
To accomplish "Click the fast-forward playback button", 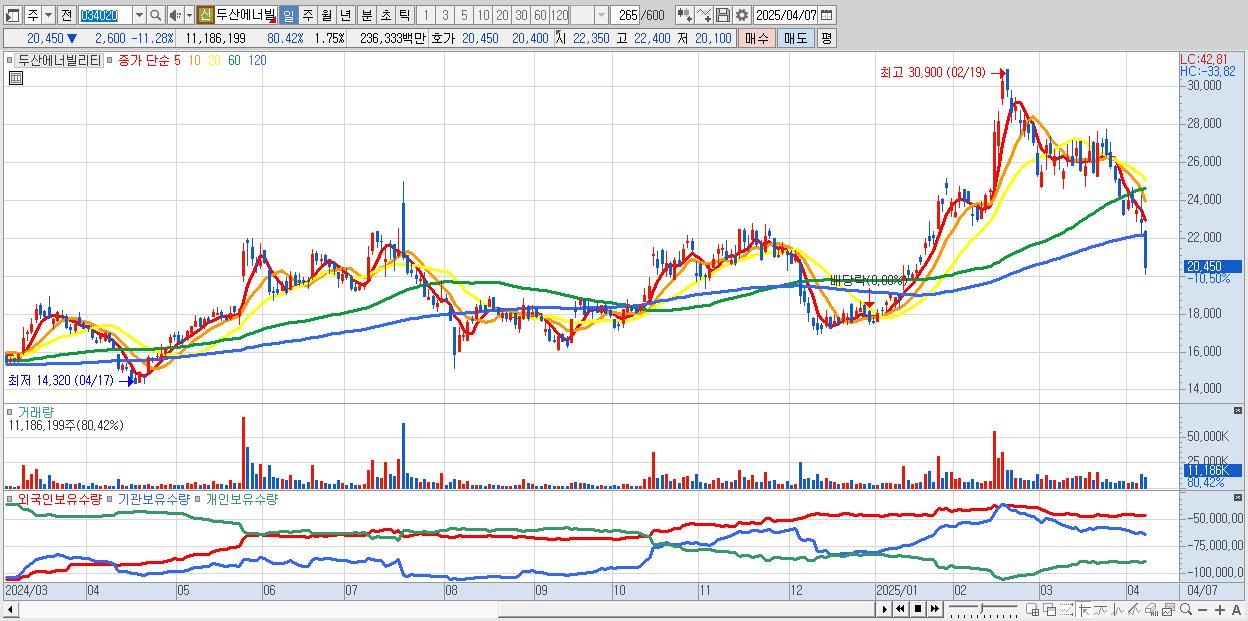I will tap(935, 610).
